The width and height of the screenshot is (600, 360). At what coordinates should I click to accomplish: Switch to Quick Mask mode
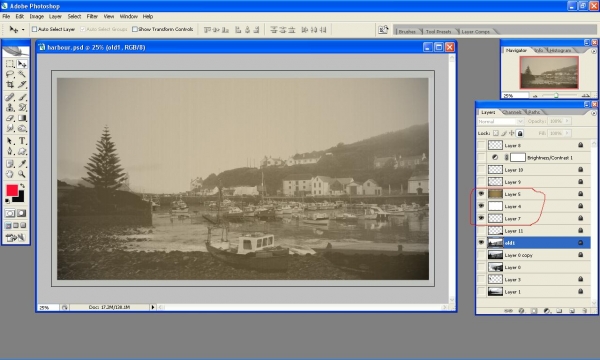(x=22, y=213)
